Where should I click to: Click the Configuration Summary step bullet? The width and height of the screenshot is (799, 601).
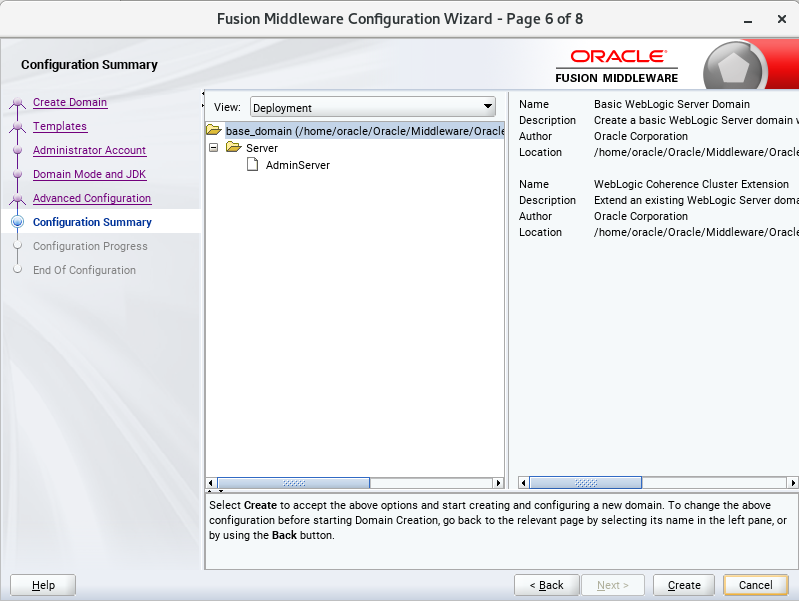pos(17,222)
